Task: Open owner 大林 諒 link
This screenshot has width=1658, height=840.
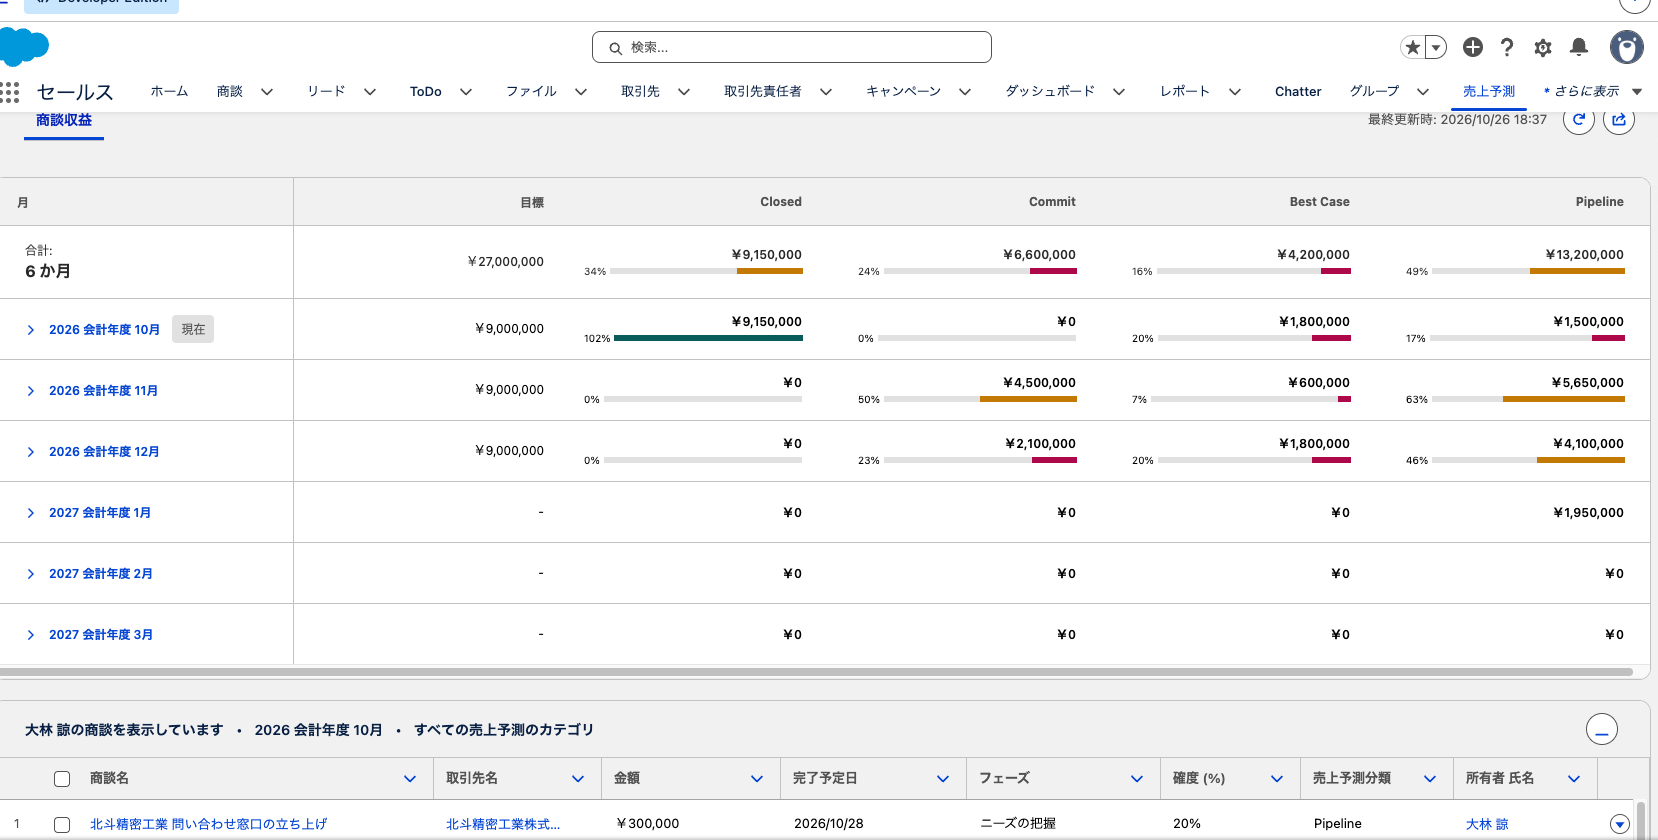Action: click(x=1487, y=824)
